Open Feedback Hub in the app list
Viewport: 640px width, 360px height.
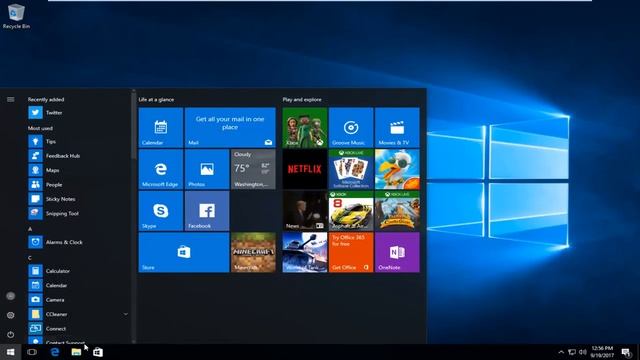pyautogui.click(x=78, y=156)
